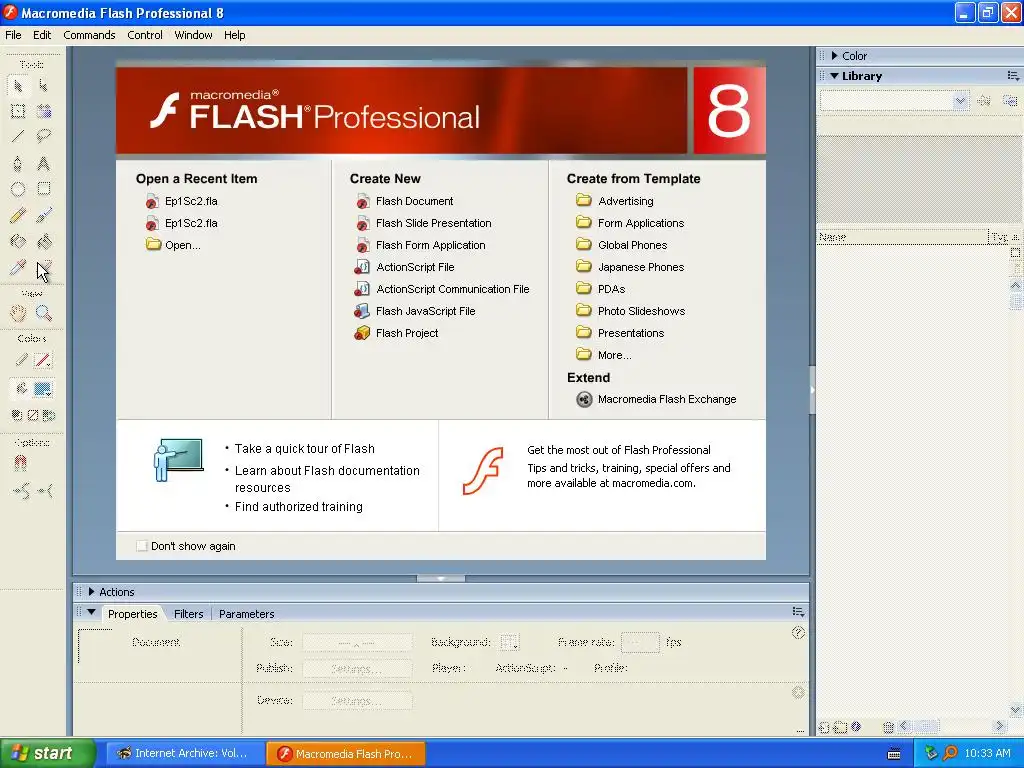1024x768 pixels.
Task: Click the Windows Start button
Action: [47, 753]
